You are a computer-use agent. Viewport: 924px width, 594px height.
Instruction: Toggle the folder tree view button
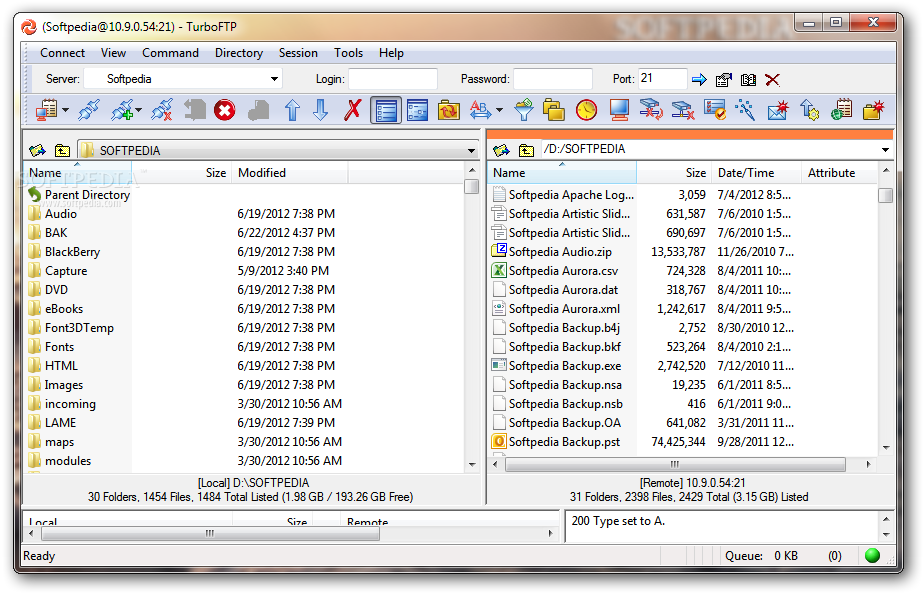point(417,110)
